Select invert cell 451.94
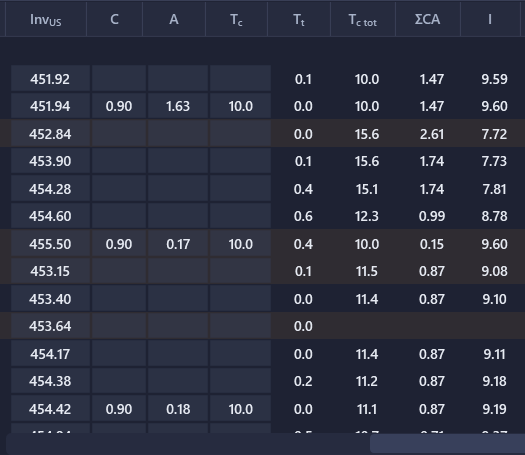The image size is (525, 455). click(x=50, y=106)
